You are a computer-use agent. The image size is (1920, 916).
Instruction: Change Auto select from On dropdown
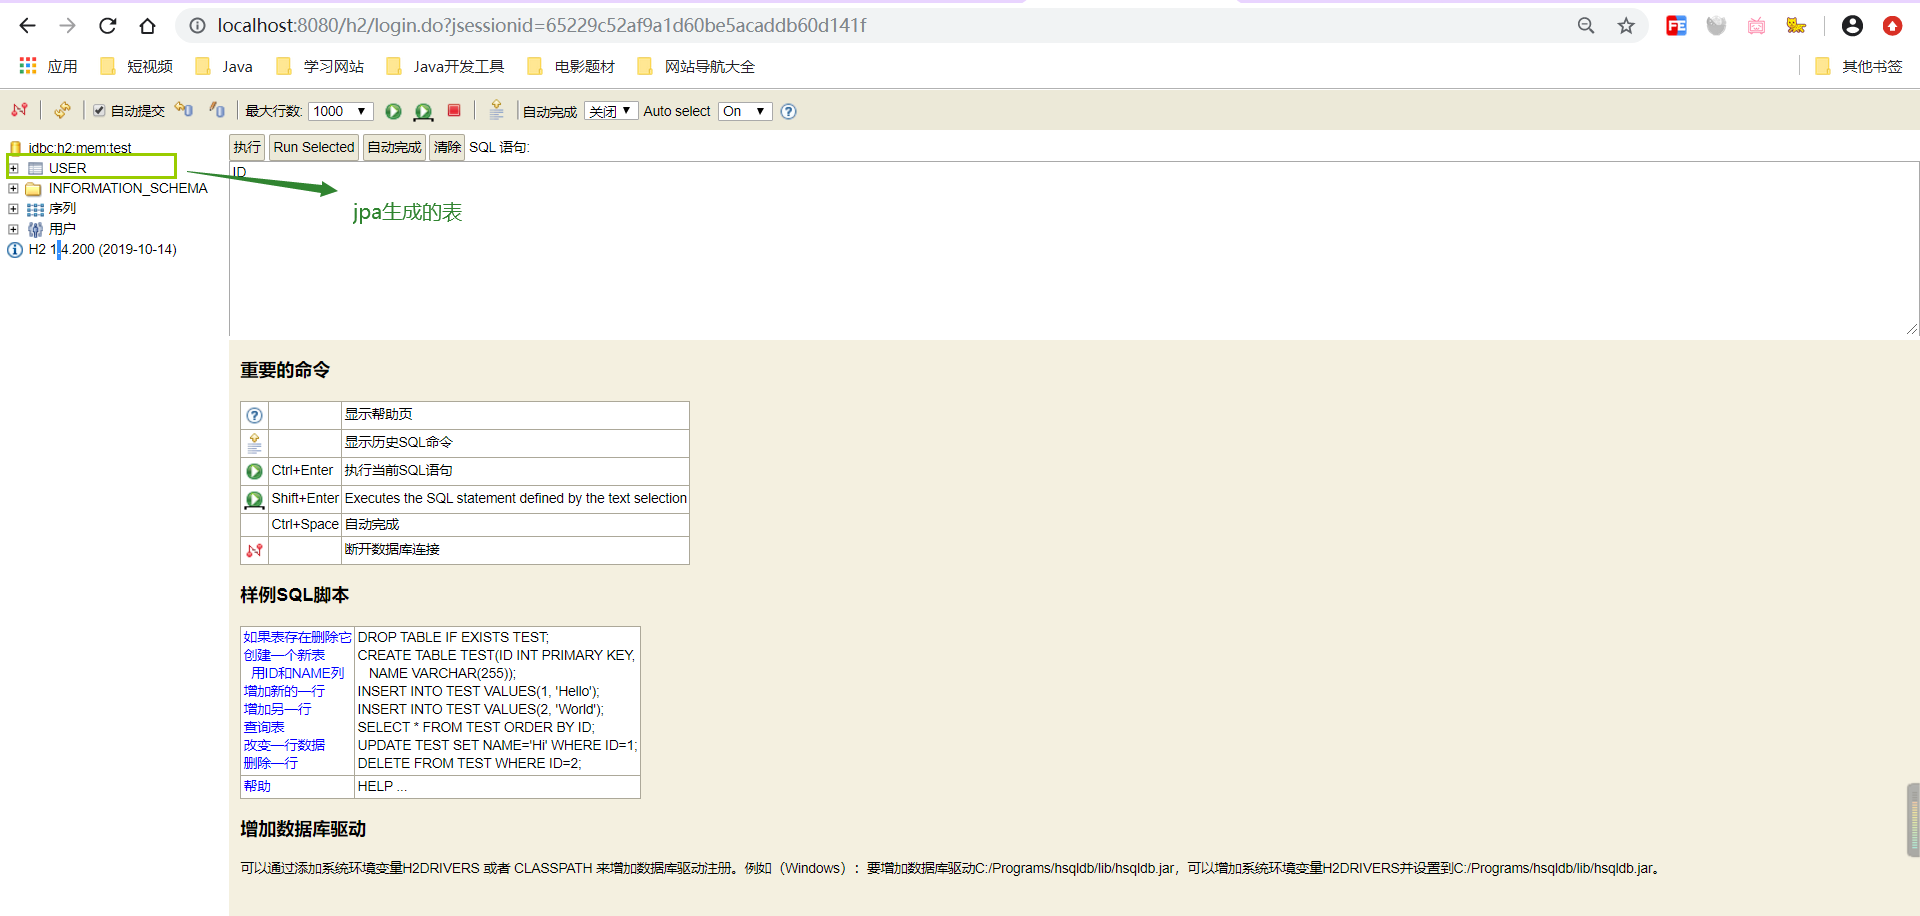point(744,111)
